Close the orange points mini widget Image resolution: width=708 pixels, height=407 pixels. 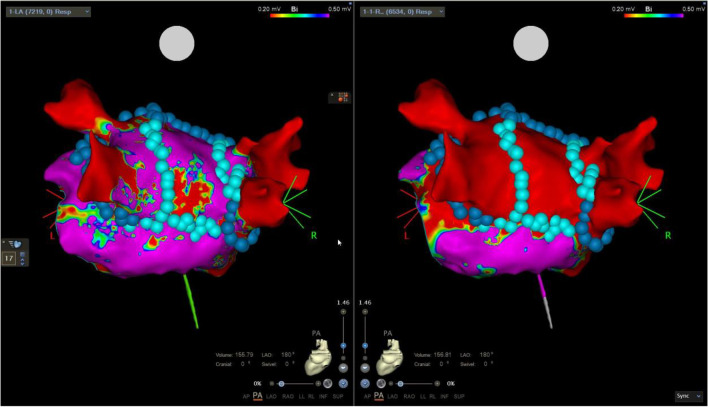(332, 94)
